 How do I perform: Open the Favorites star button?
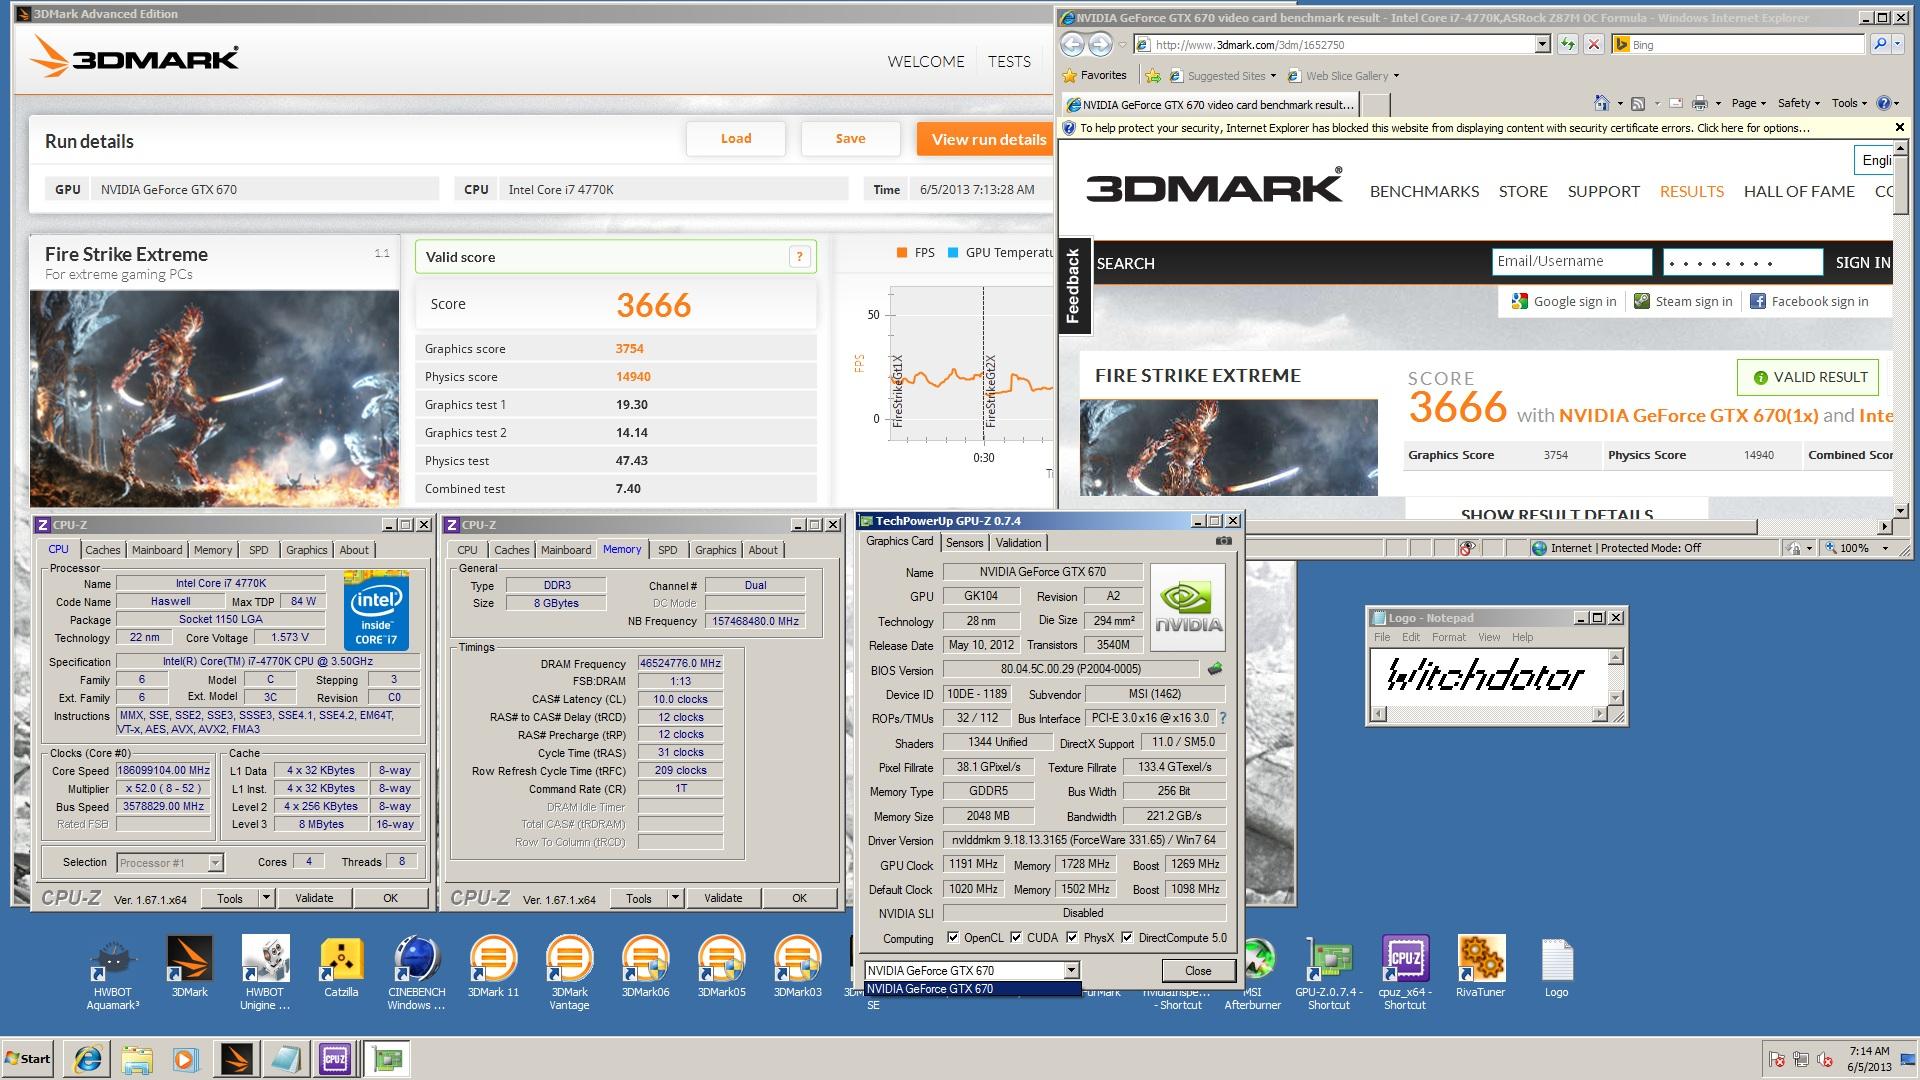coord(1095,75)
